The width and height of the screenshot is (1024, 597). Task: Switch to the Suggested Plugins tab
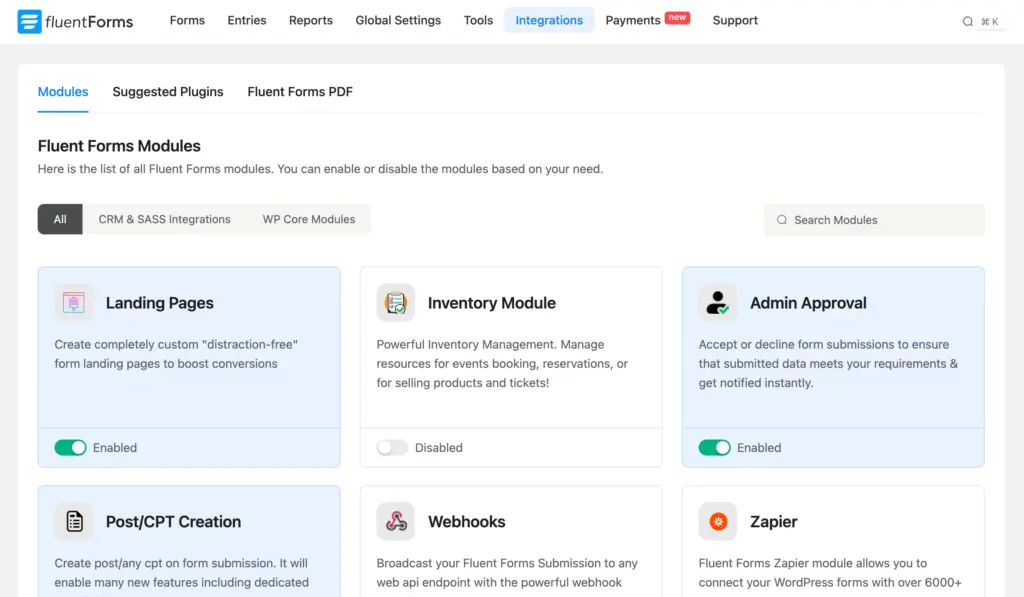(x=168, y=92)
